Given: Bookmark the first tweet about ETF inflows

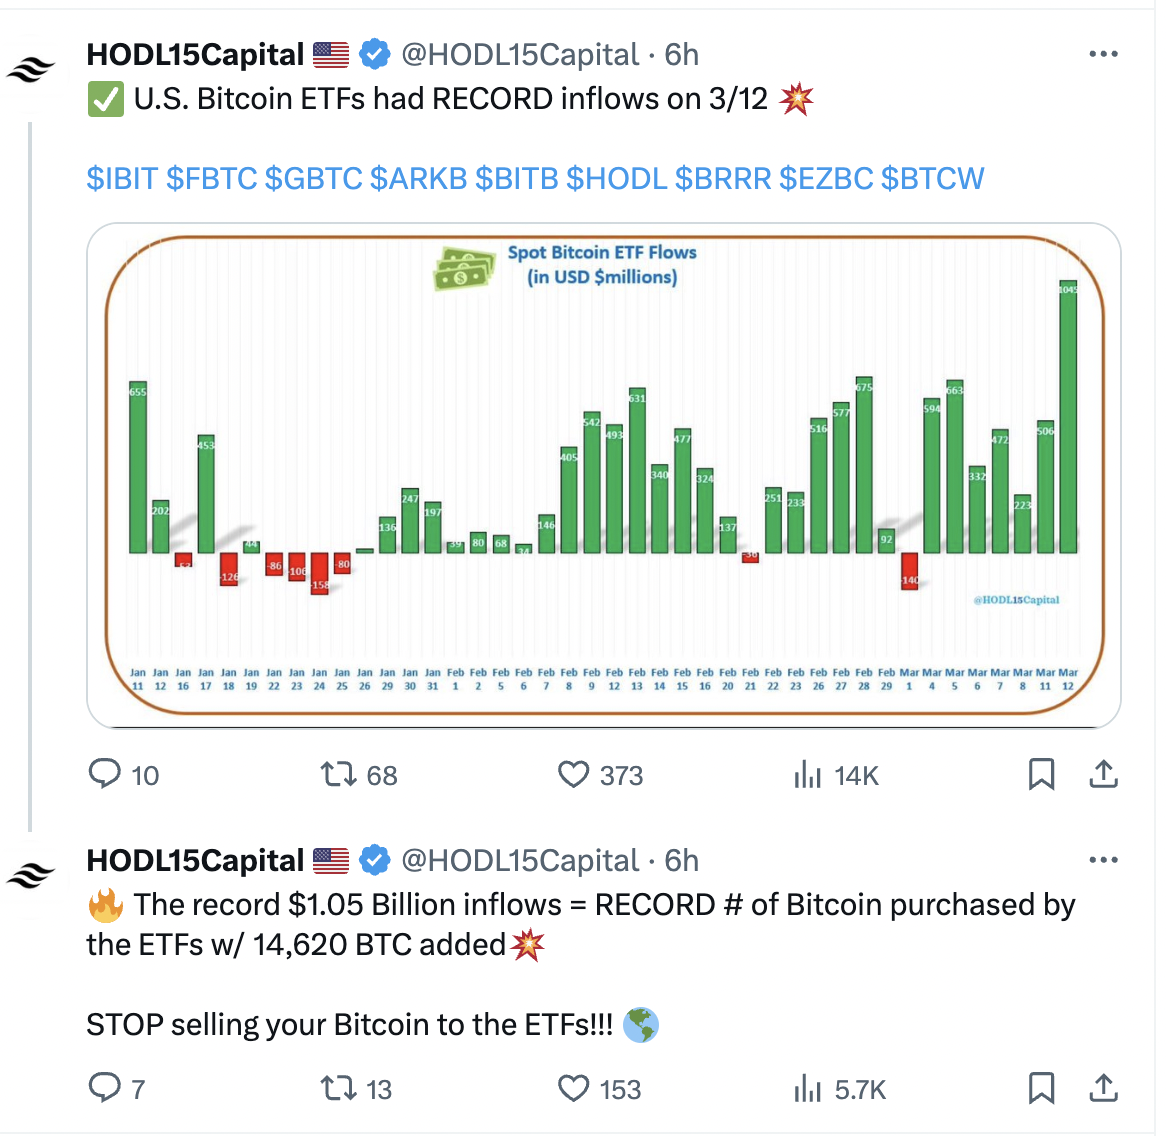Looking at the screenshot, I should [1041, 774].
